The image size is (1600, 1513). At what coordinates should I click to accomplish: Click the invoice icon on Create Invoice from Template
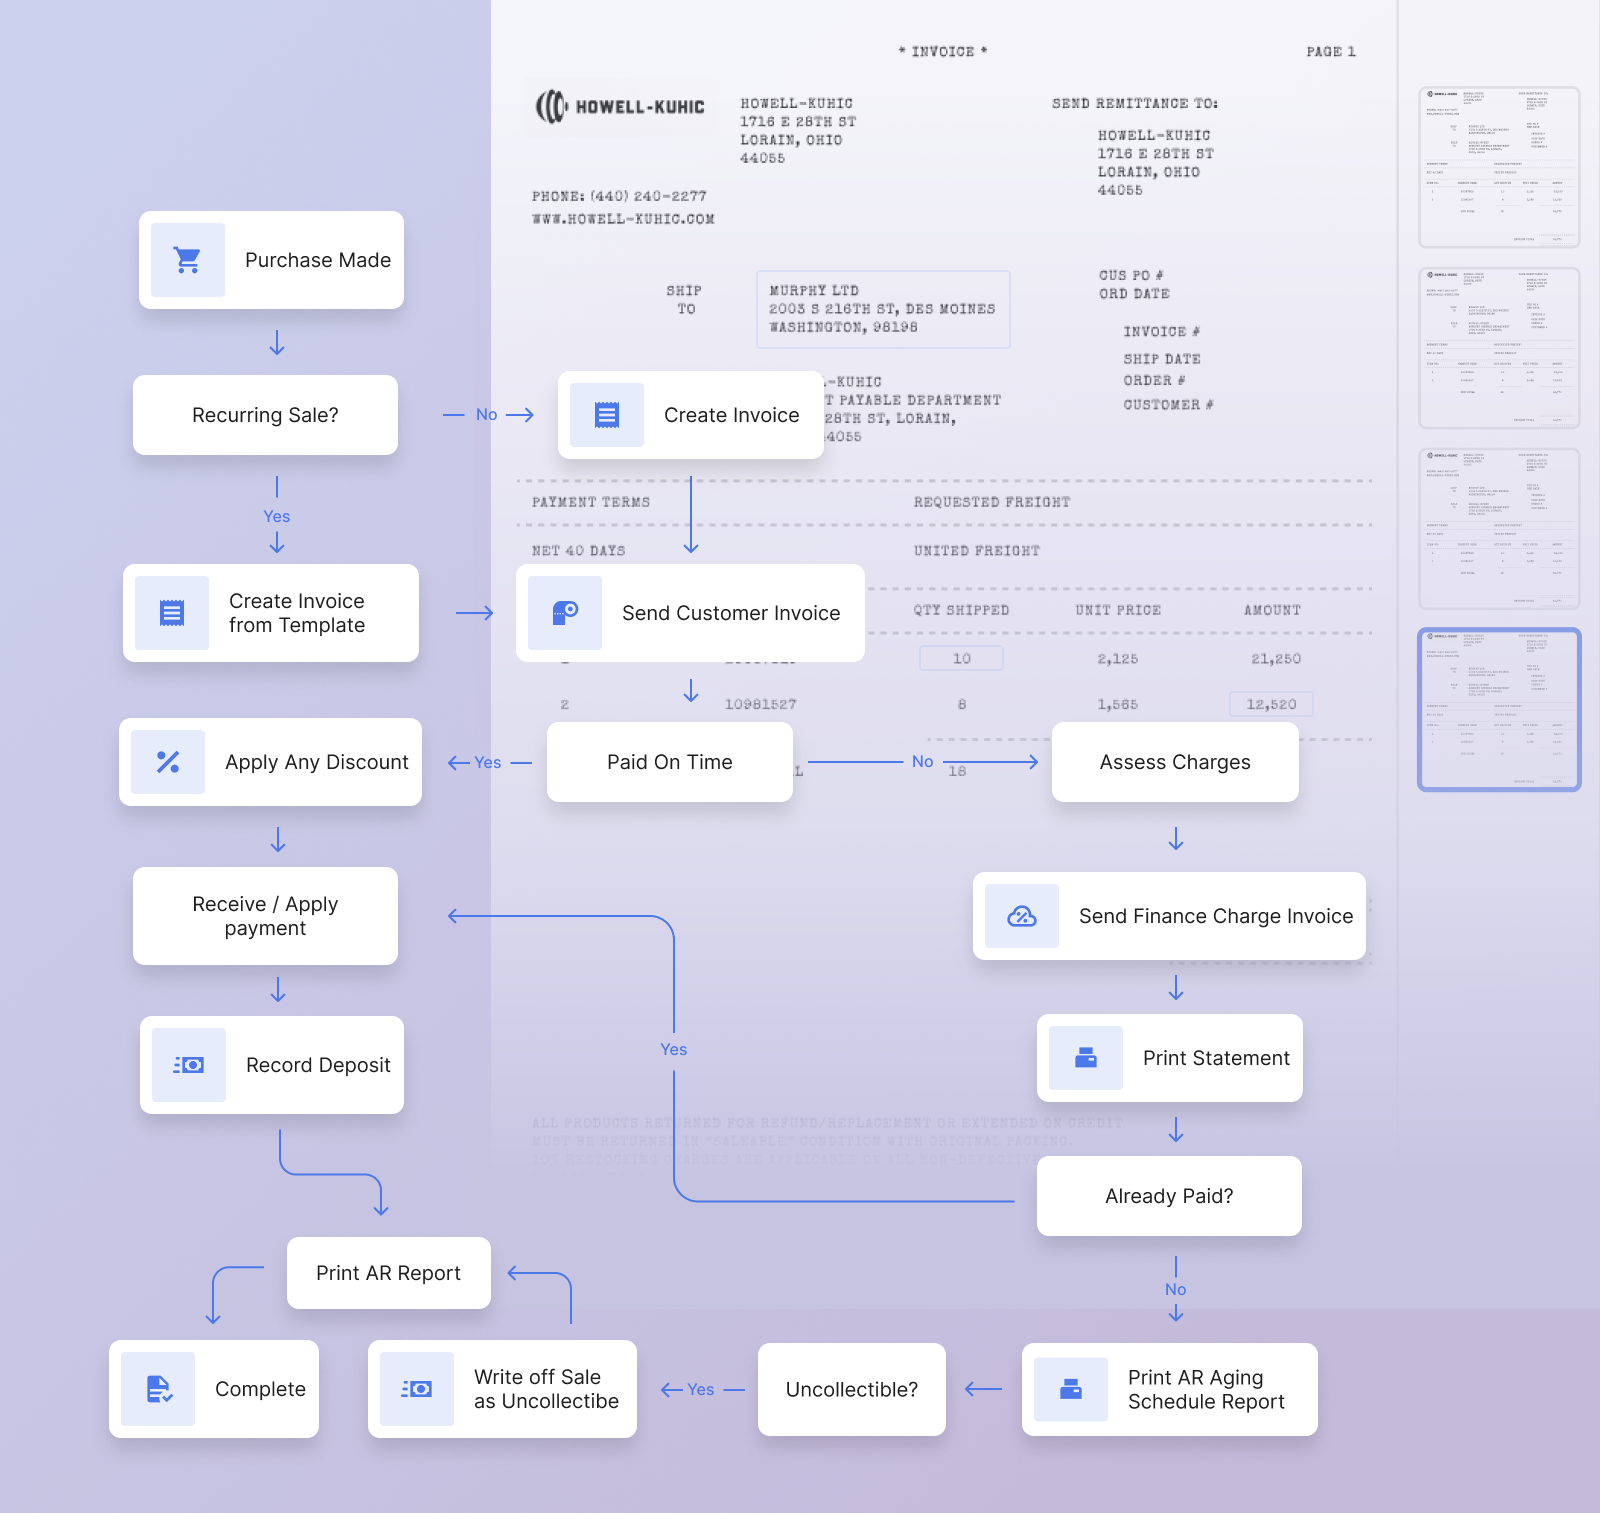point(172,613)
